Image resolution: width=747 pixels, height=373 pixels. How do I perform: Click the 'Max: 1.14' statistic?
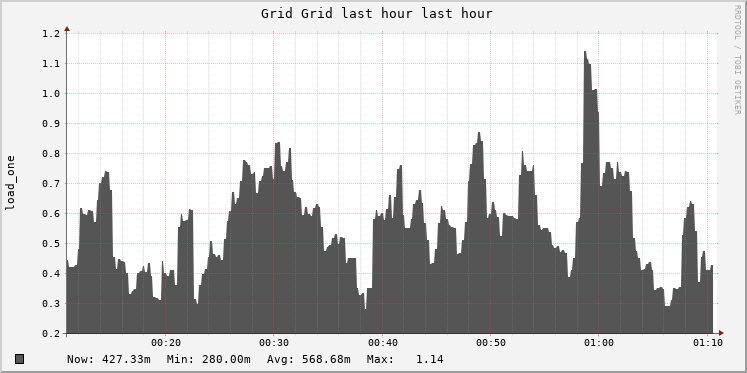(405, 359)
